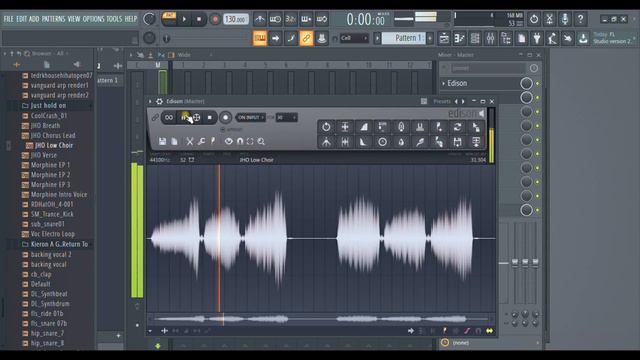Click the microphone icon in top toolbar
Screen dimensions: 640x360
(x=565, y=19)
